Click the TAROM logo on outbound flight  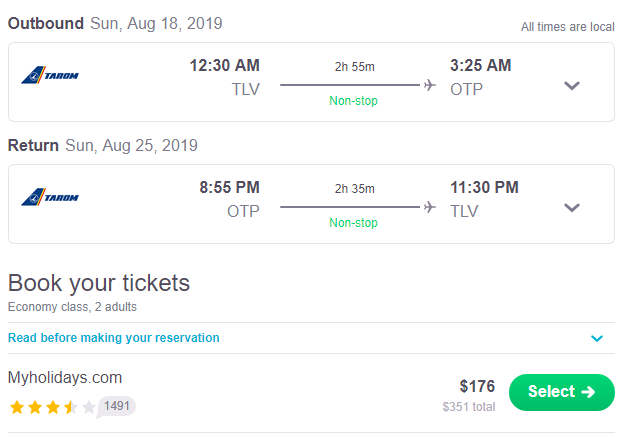click(x=50, y=75)
